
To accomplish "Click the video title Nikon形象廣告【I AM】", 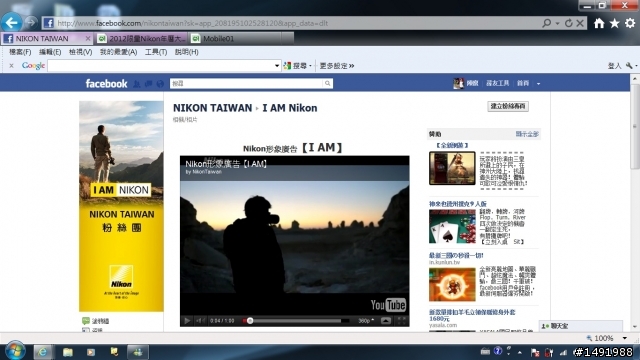I will [x=227, y=164].
